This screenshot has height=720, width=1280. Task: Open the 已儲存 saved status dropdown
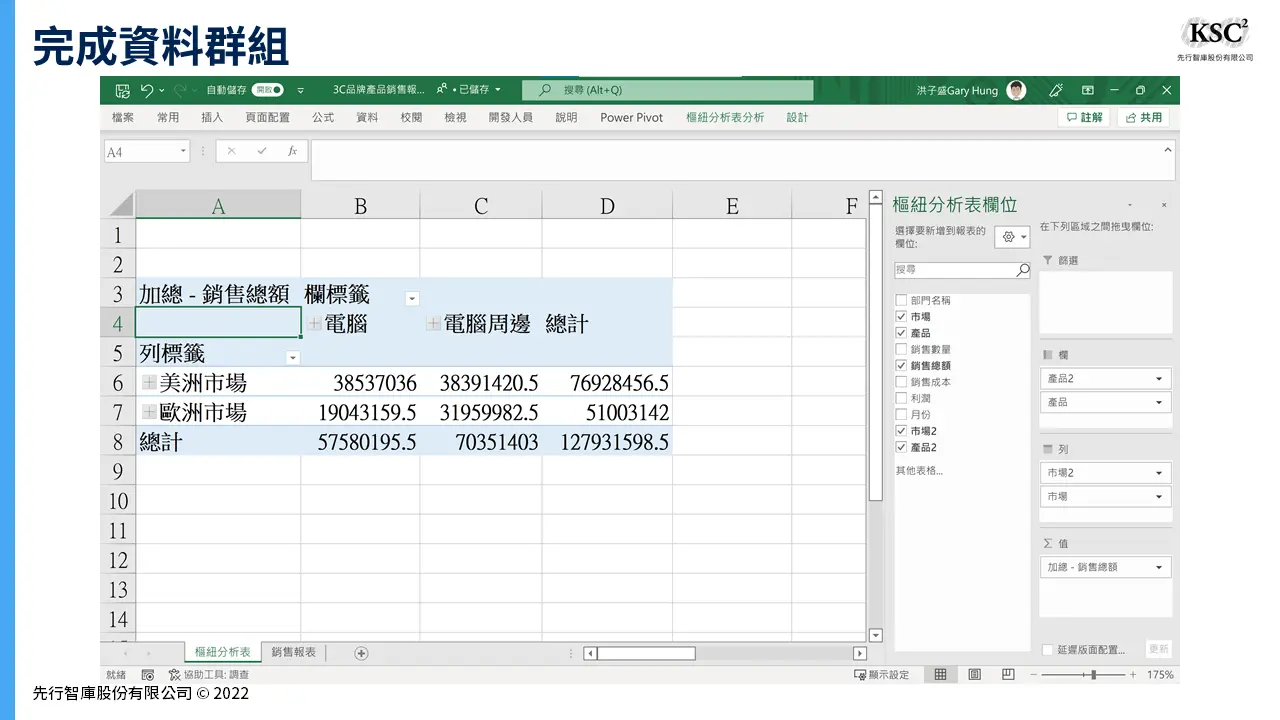click(497, 90)
